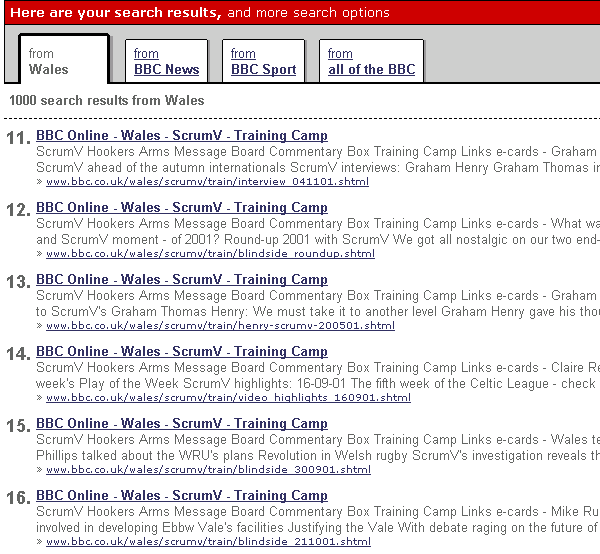600x554 pixels.
Task: Visit the interview_041101.shtml URL link
Action: click(x=207, y=181)
